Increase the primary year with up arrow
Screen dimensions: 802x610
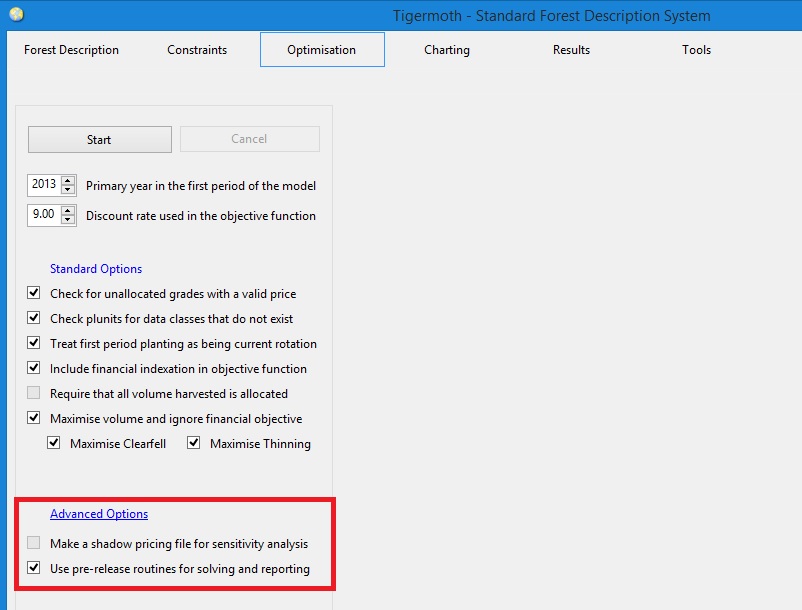click(68, 180)
